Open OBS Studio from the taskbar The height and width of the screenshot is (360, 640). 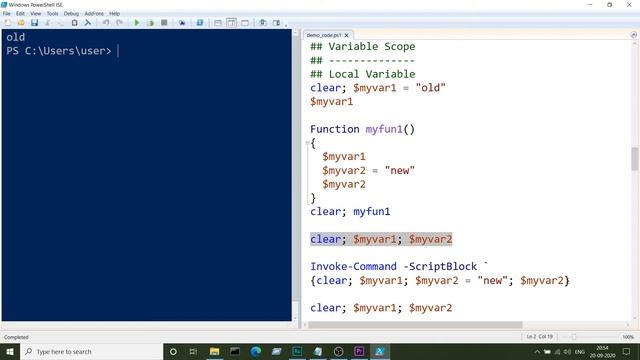click(338, 351)
